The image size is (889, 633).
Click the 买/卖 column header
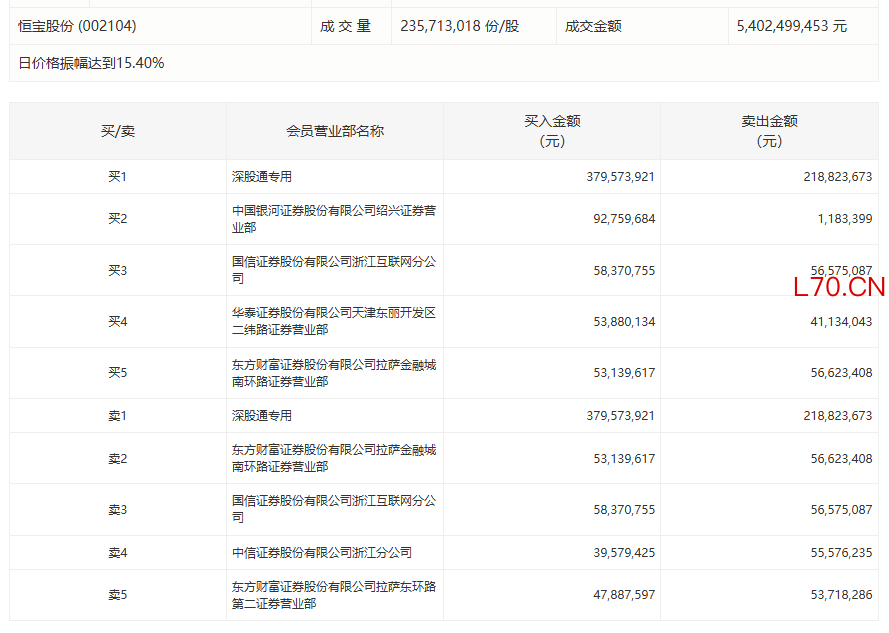117,131
